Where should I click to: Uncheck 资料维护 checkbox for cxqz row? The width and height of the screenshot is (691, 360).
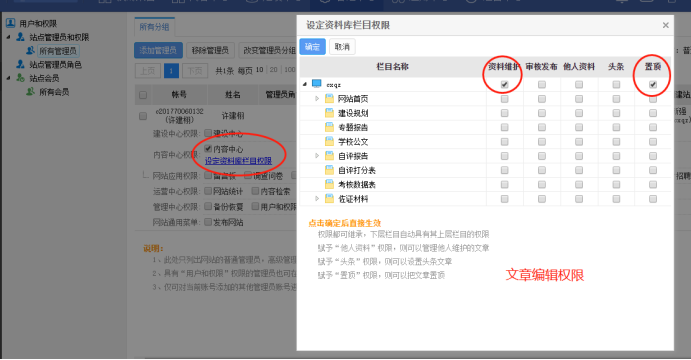[505, 84]
